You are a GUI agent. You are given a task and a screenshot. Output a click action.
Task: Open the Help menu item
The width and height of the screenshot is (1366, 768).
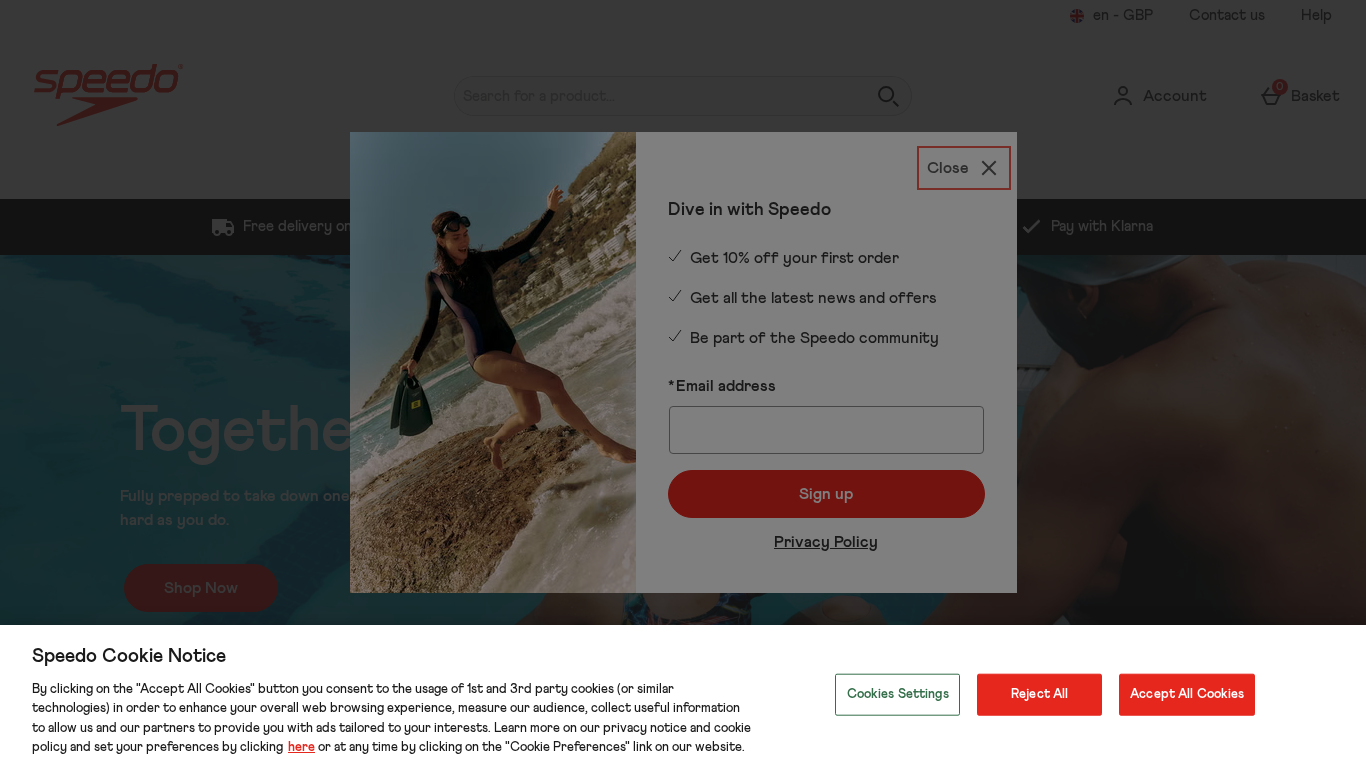pos(1316,15)
